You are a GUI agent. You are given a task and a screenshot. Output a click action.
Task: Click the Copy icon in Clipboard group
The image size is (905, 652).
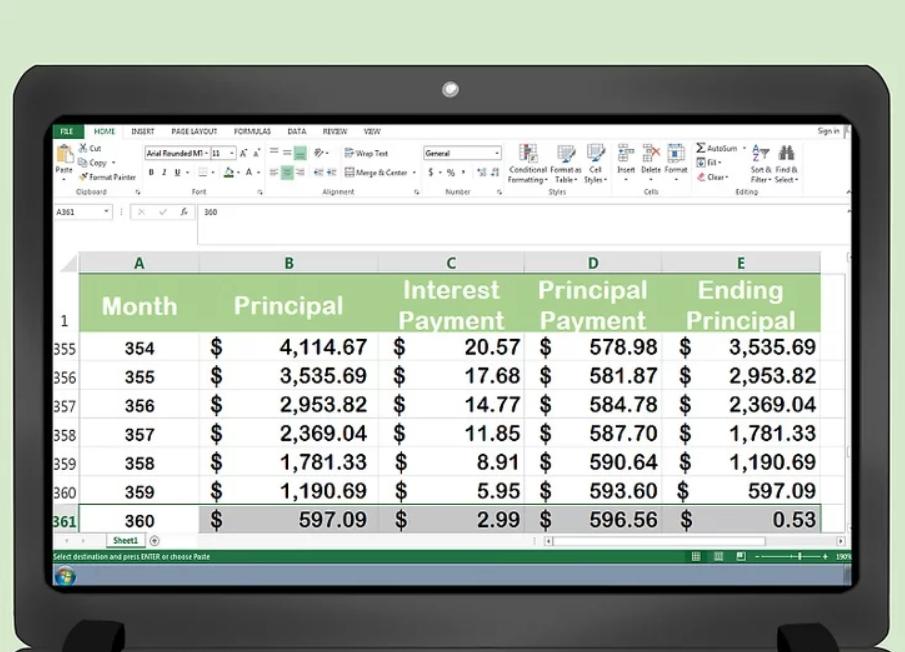coord(84,163)
